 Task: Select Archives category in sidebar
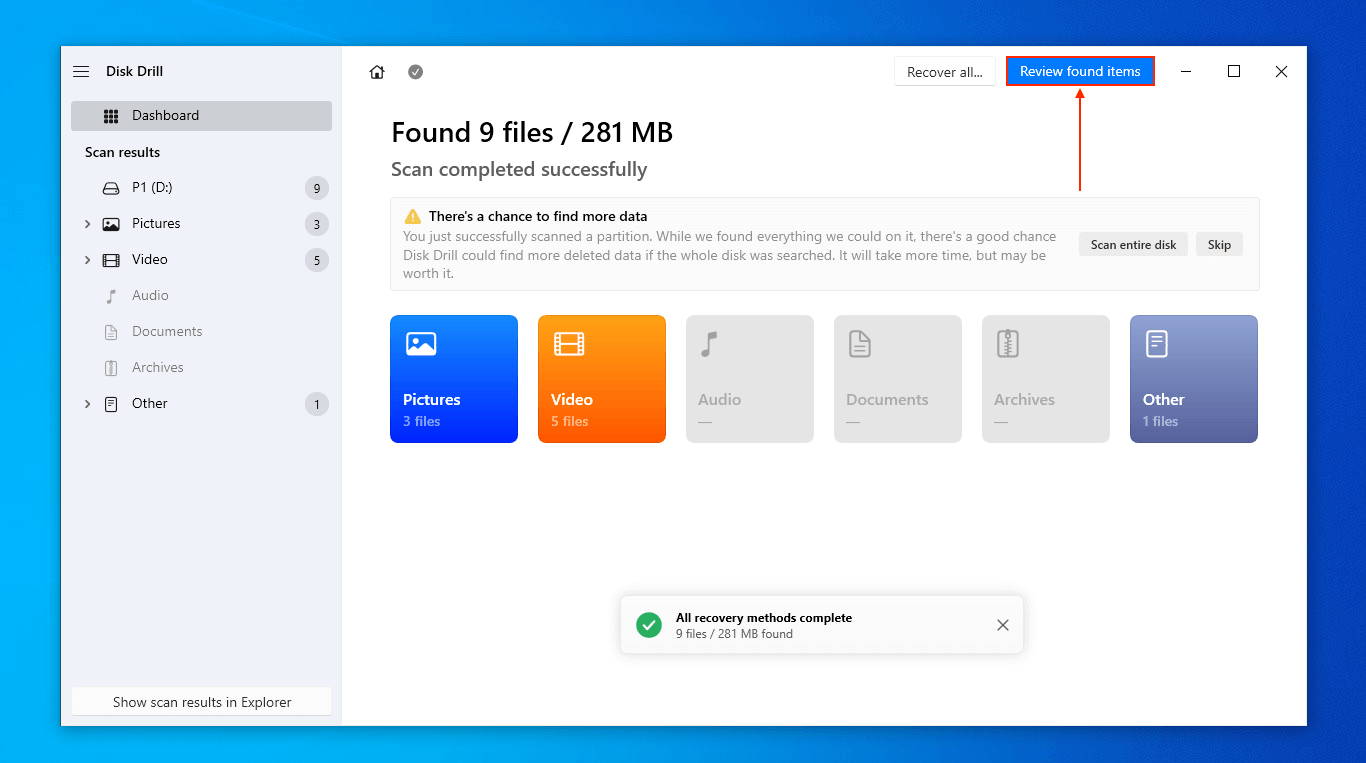(201, 368)
